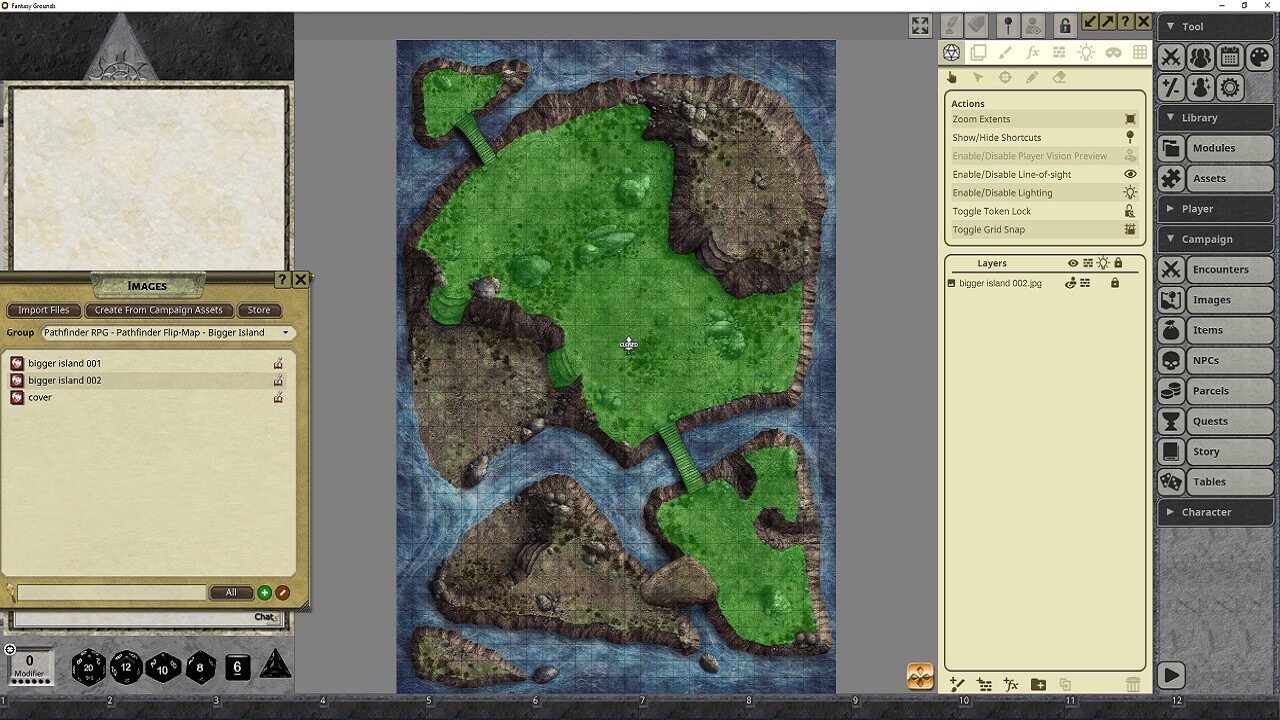Delete the selected layer using the trash icon
The image size is (1280, 720).
(x=1133, y=684)
